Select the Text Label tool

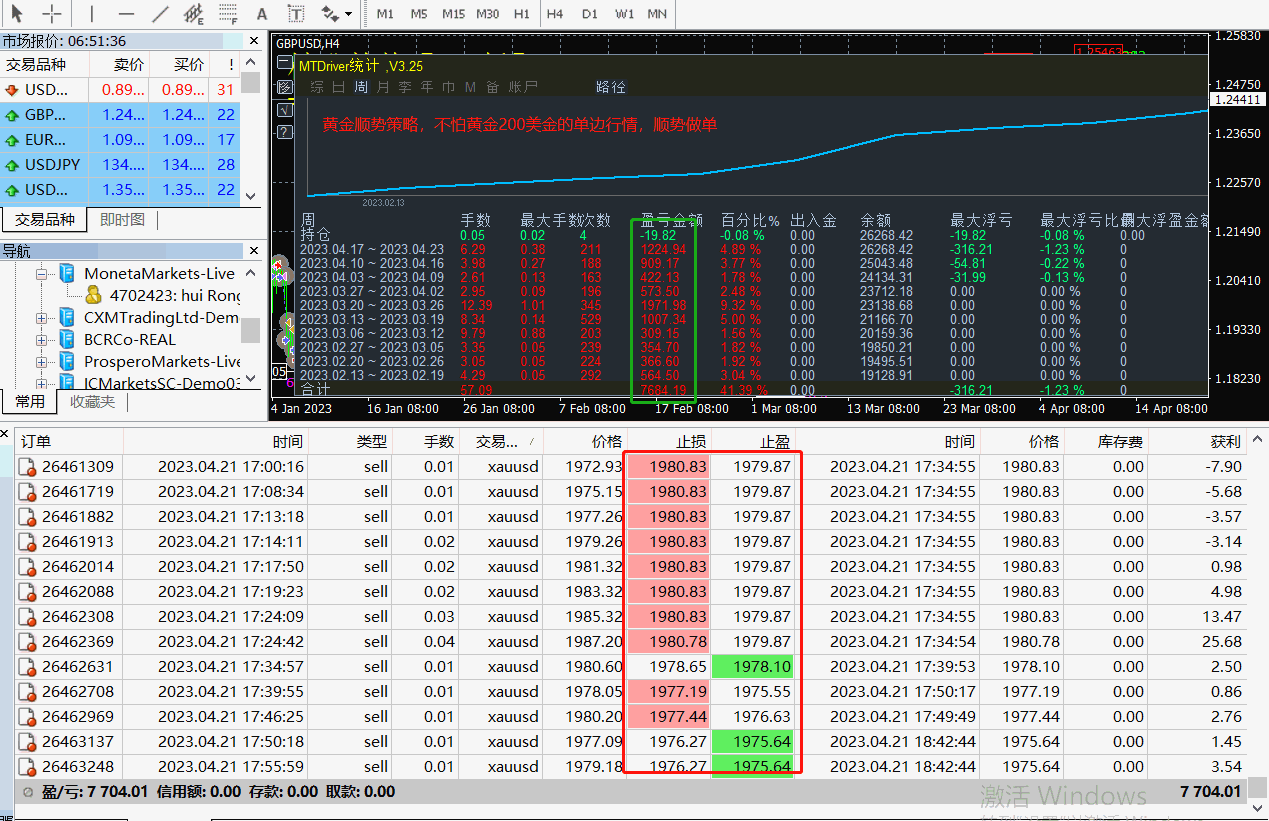(295, 14)
